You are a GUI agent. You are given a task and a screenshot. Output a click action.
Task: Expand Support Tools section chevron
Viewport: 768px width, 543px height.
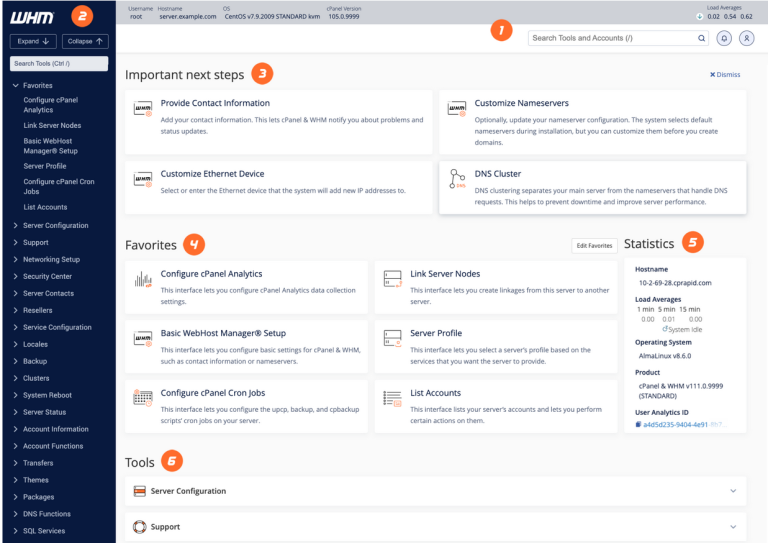point(733,527)
